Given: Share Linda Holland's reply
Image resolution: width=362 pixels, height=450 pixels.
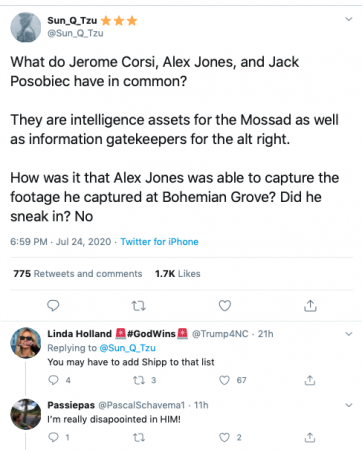Looking at the screenshot, I should (x=310, y=380).
